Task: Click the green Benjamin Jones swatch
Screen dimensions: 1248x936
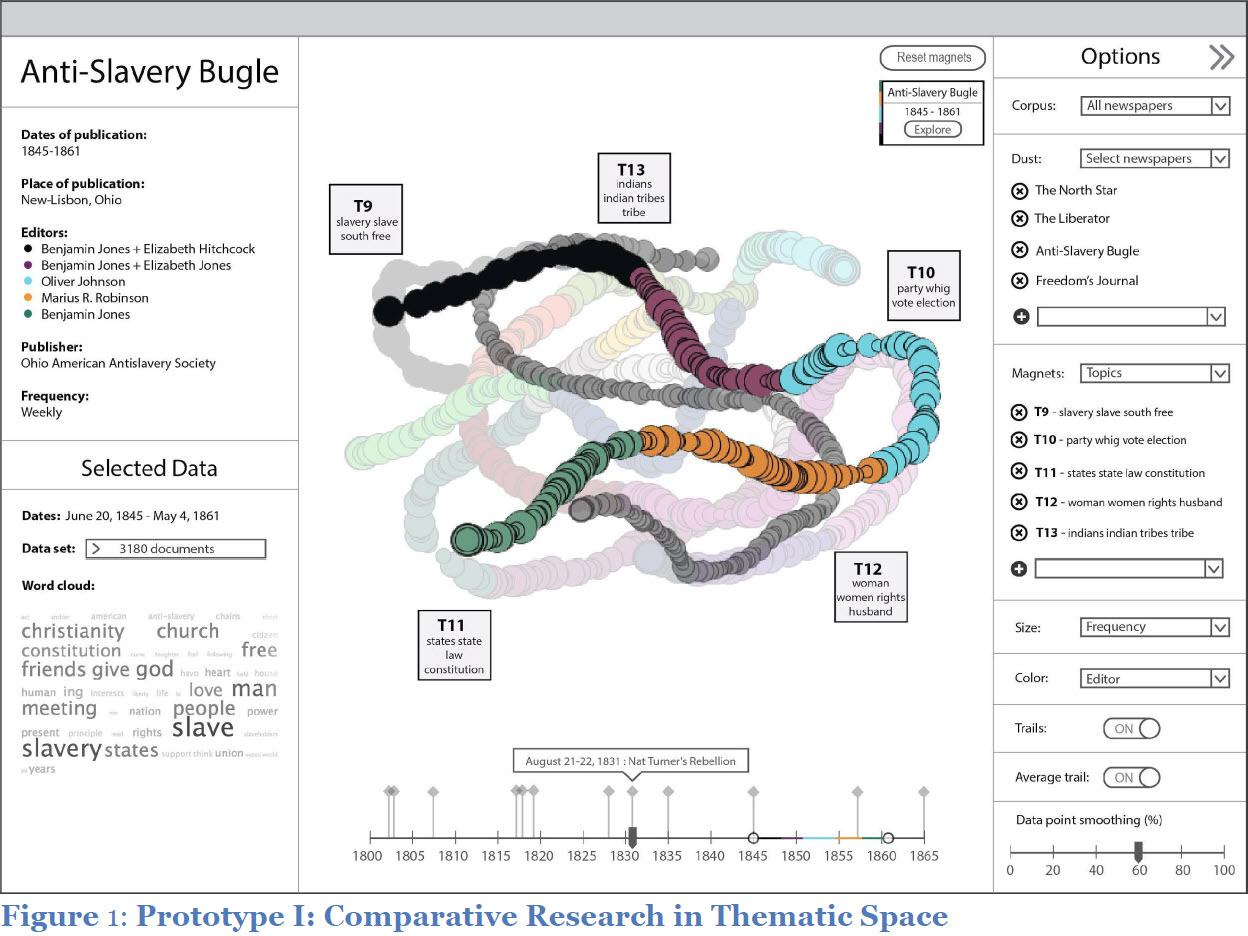Action: [x=28, y=314]
